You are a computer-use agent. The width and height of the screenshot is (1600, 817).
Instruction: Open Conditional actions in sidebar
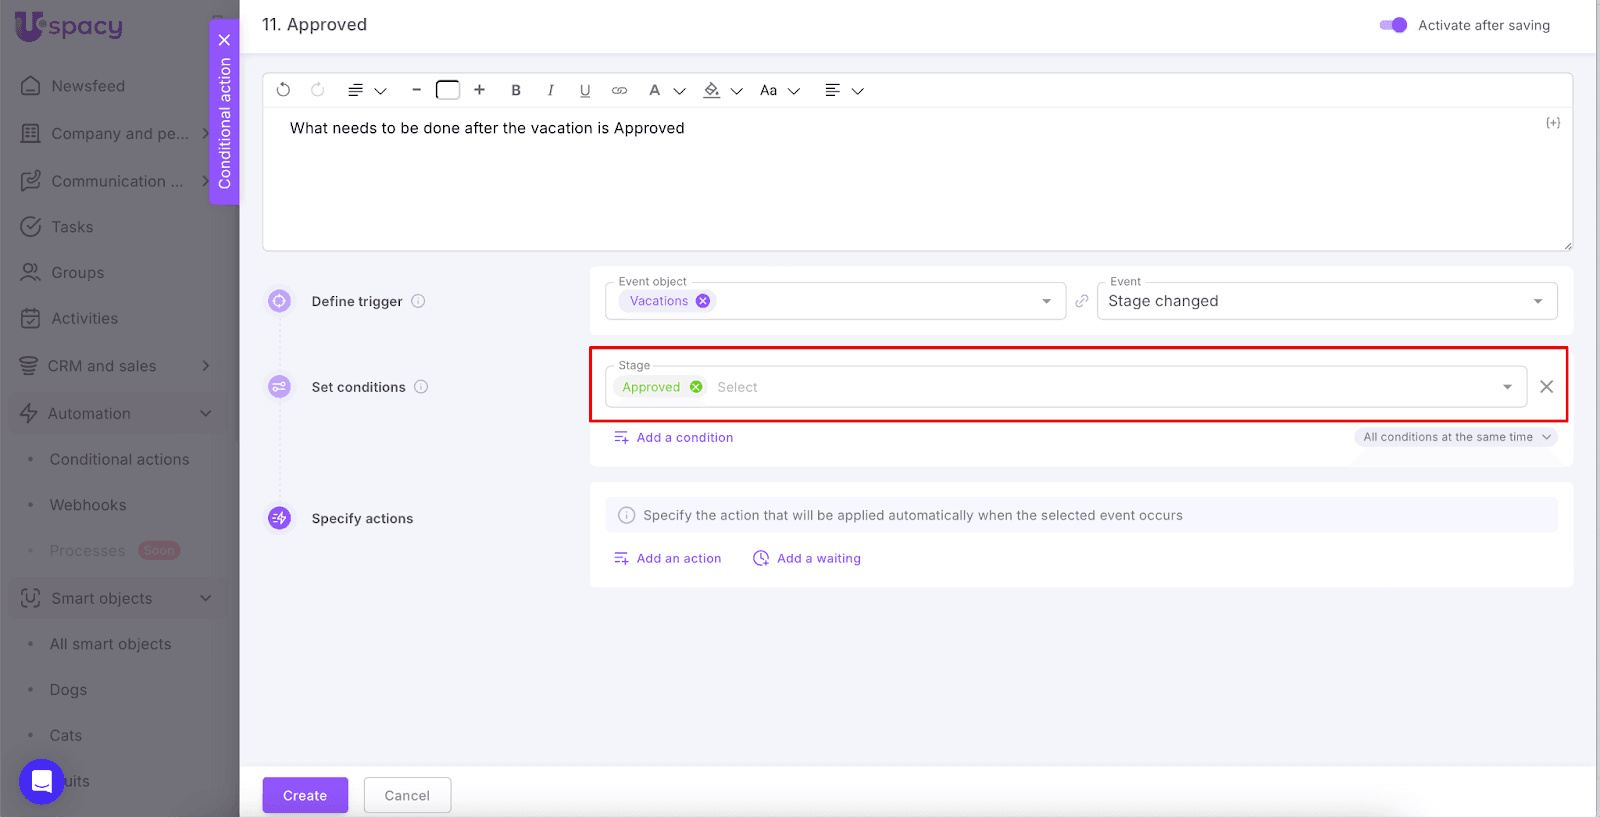[119, 459]
